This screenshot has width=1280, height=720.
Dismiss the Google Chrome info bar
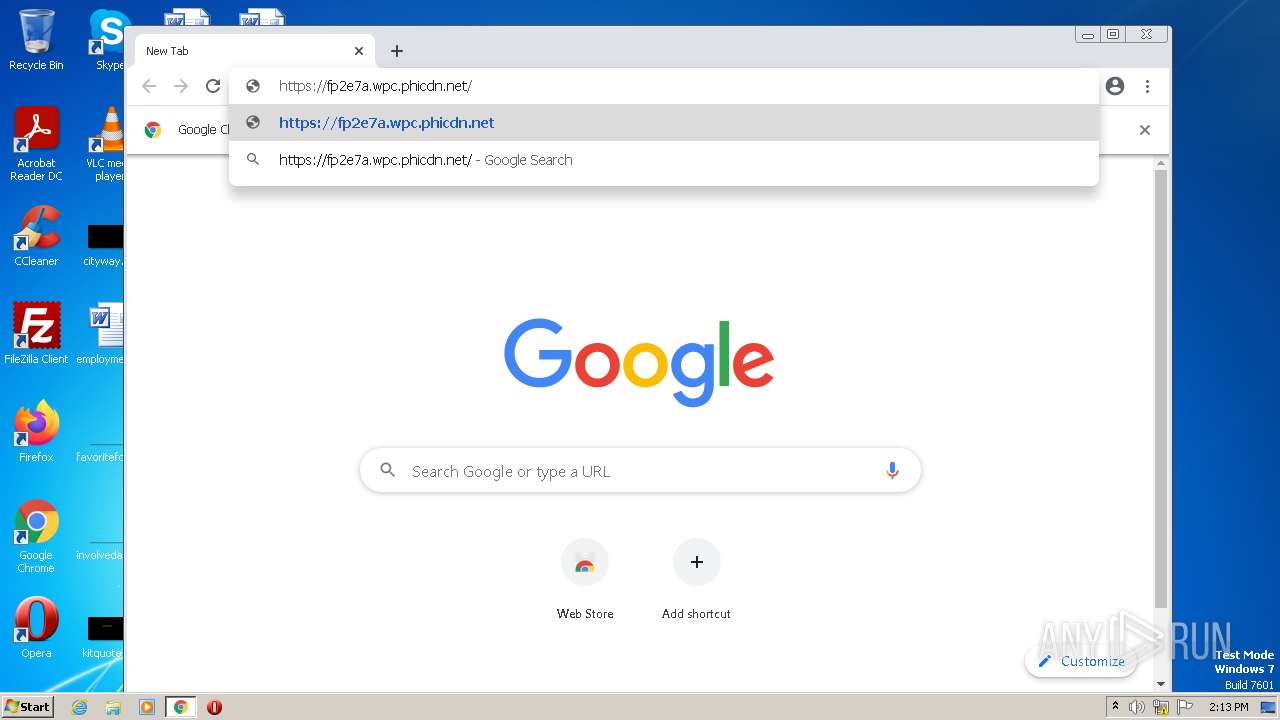click(1145, 130)
